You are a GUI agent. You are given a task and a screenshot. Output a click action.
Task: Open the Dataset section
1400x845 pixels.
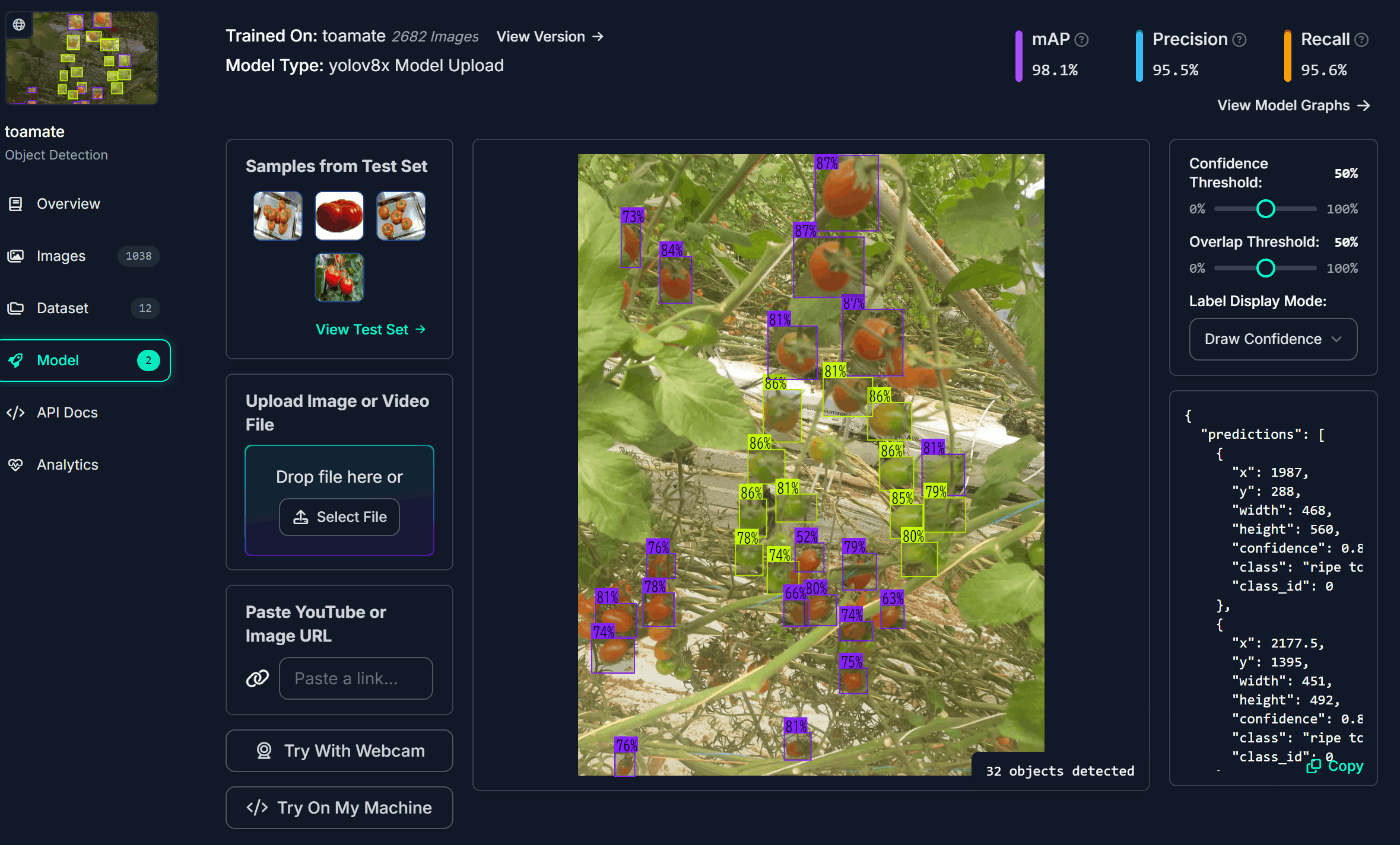pyautogui.click(x=86, y=308)
